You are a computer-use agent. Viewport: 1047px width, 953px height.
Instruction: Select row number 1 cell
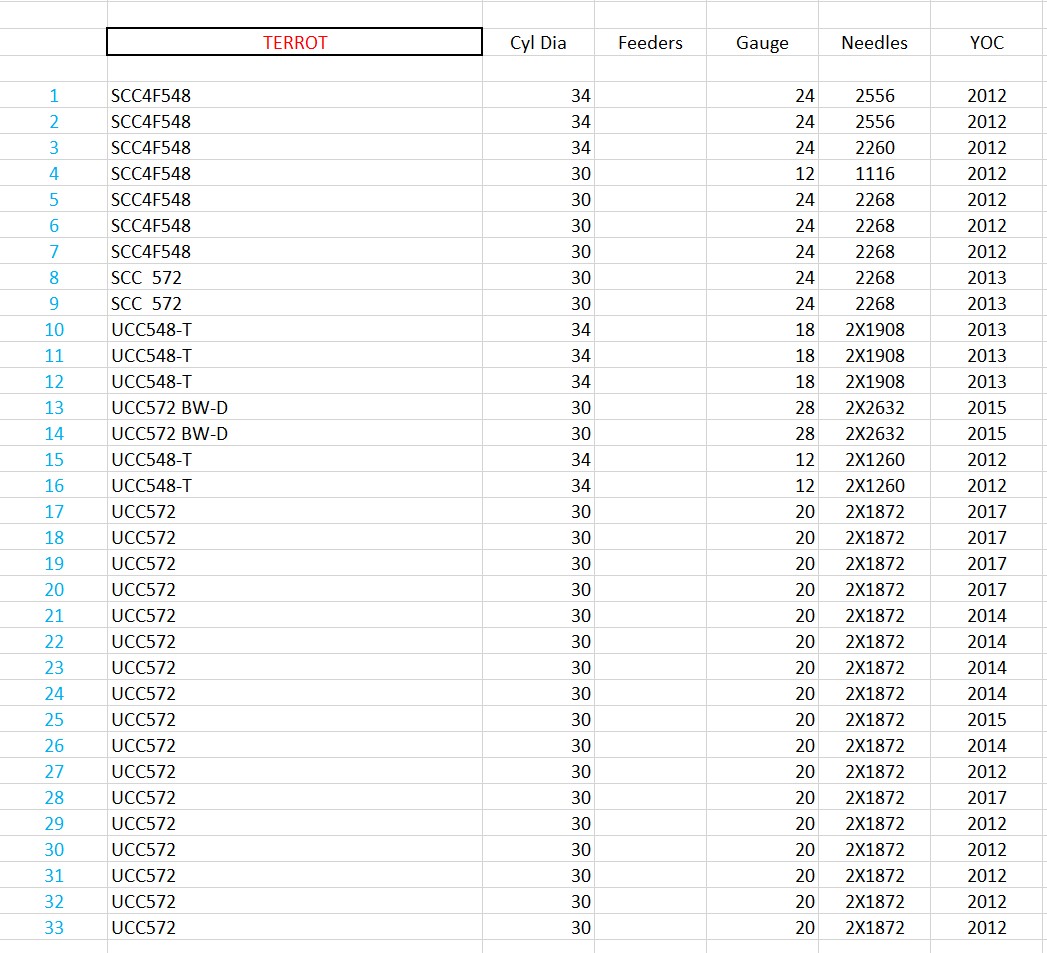54,96
